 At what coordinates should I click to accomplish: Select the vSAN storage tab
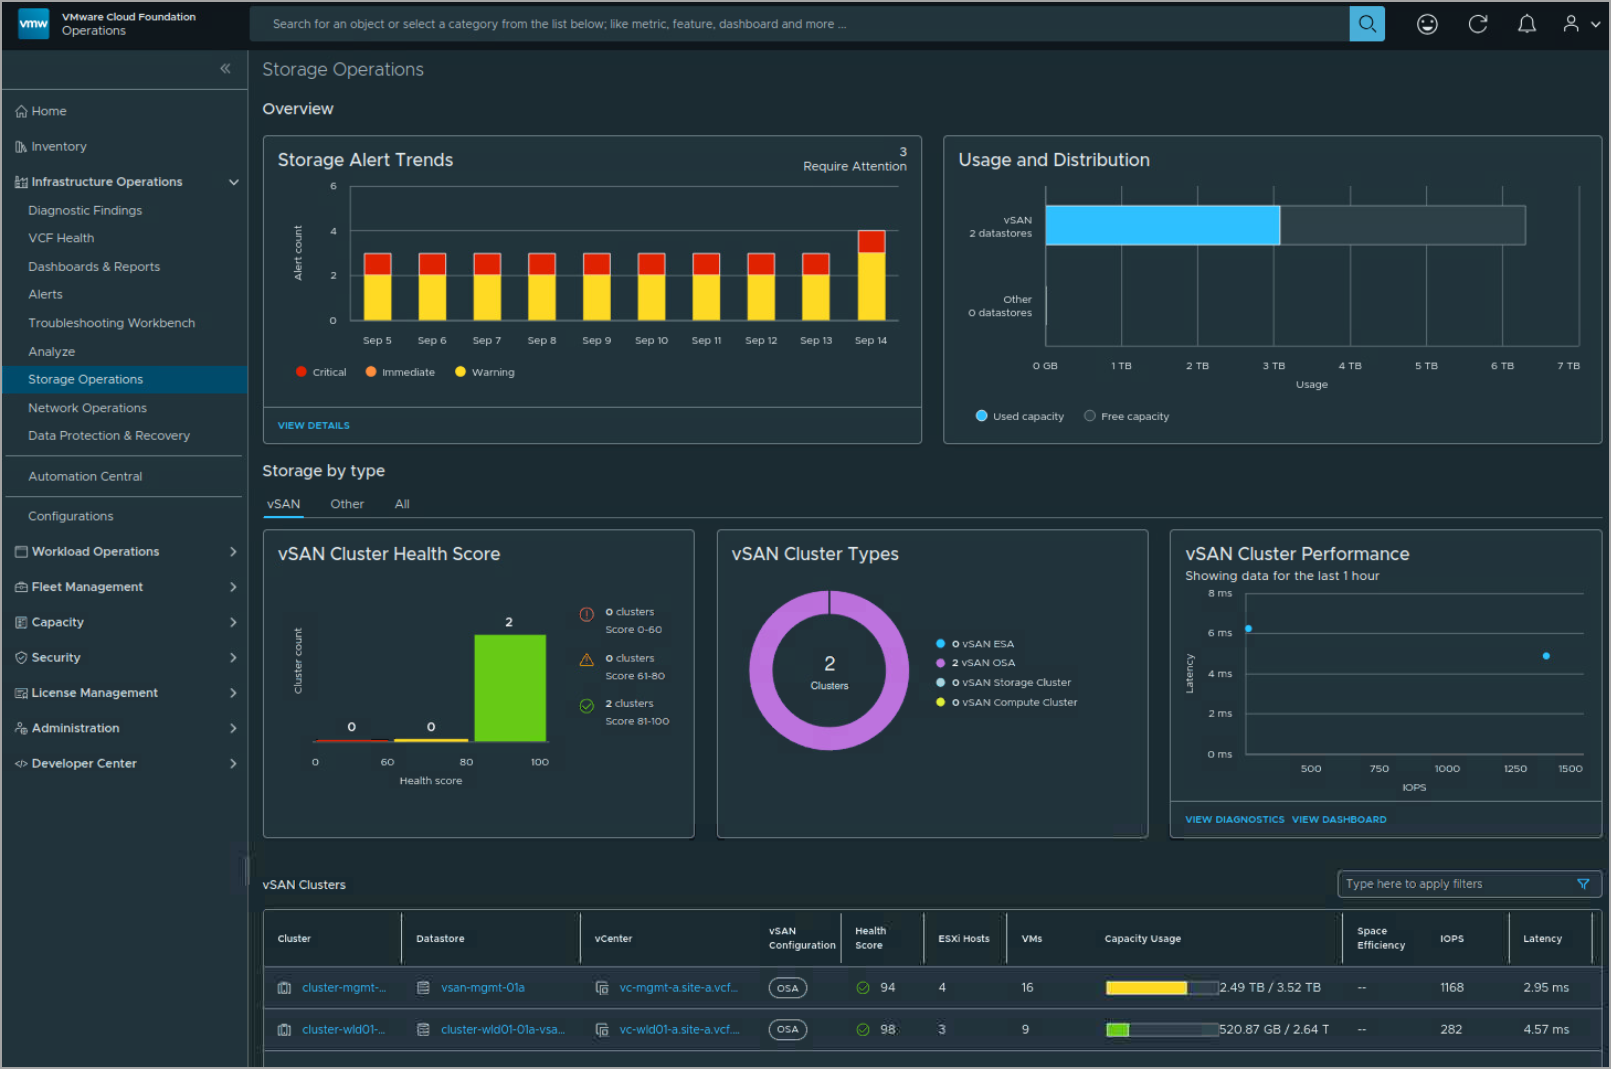pyautogui.click(x=284, y=504)
